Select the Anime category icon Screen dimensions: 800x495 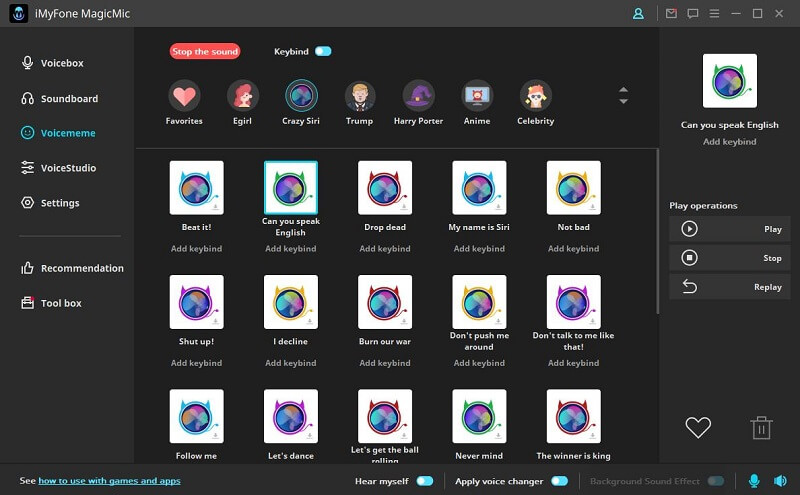coord(477,95)
